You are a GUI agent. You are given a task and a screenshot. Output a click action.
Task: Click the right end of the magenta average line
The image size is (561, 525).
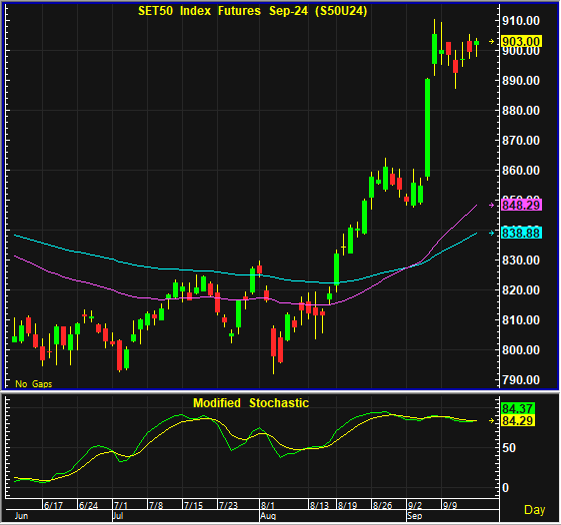tap(476, 205)
